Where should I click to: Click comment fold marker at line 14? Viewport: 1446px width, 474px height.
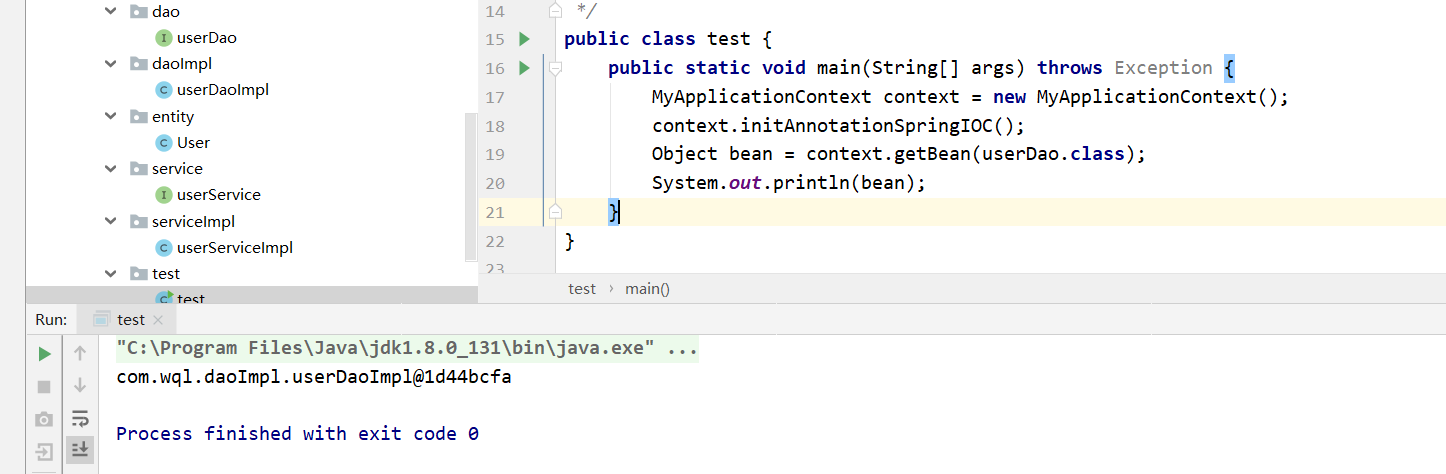555,11
